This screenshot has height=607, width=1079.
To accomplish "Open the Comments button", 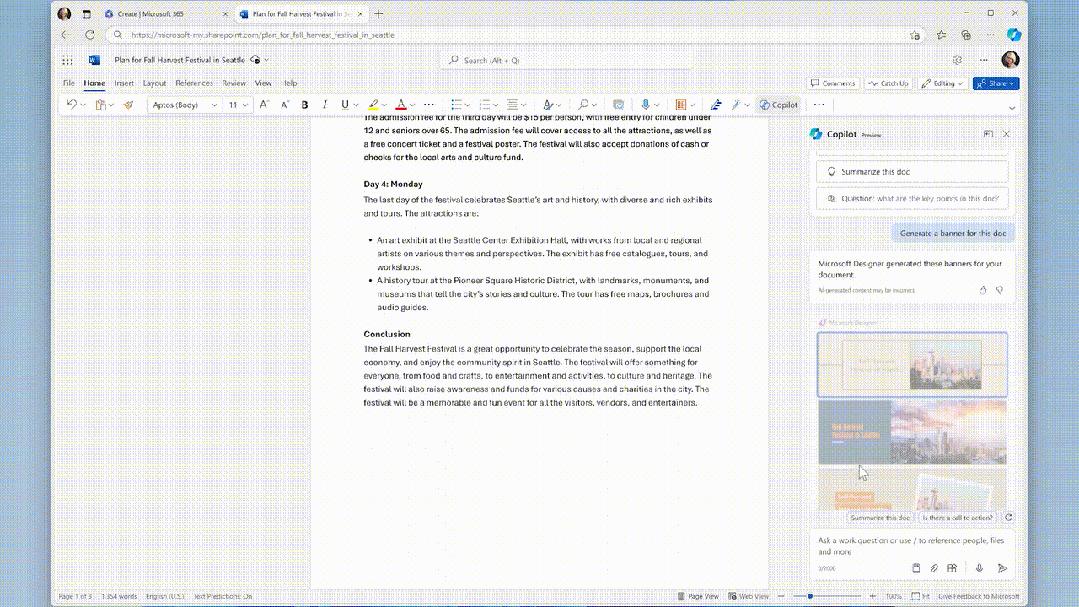I will tap(833, 84).
